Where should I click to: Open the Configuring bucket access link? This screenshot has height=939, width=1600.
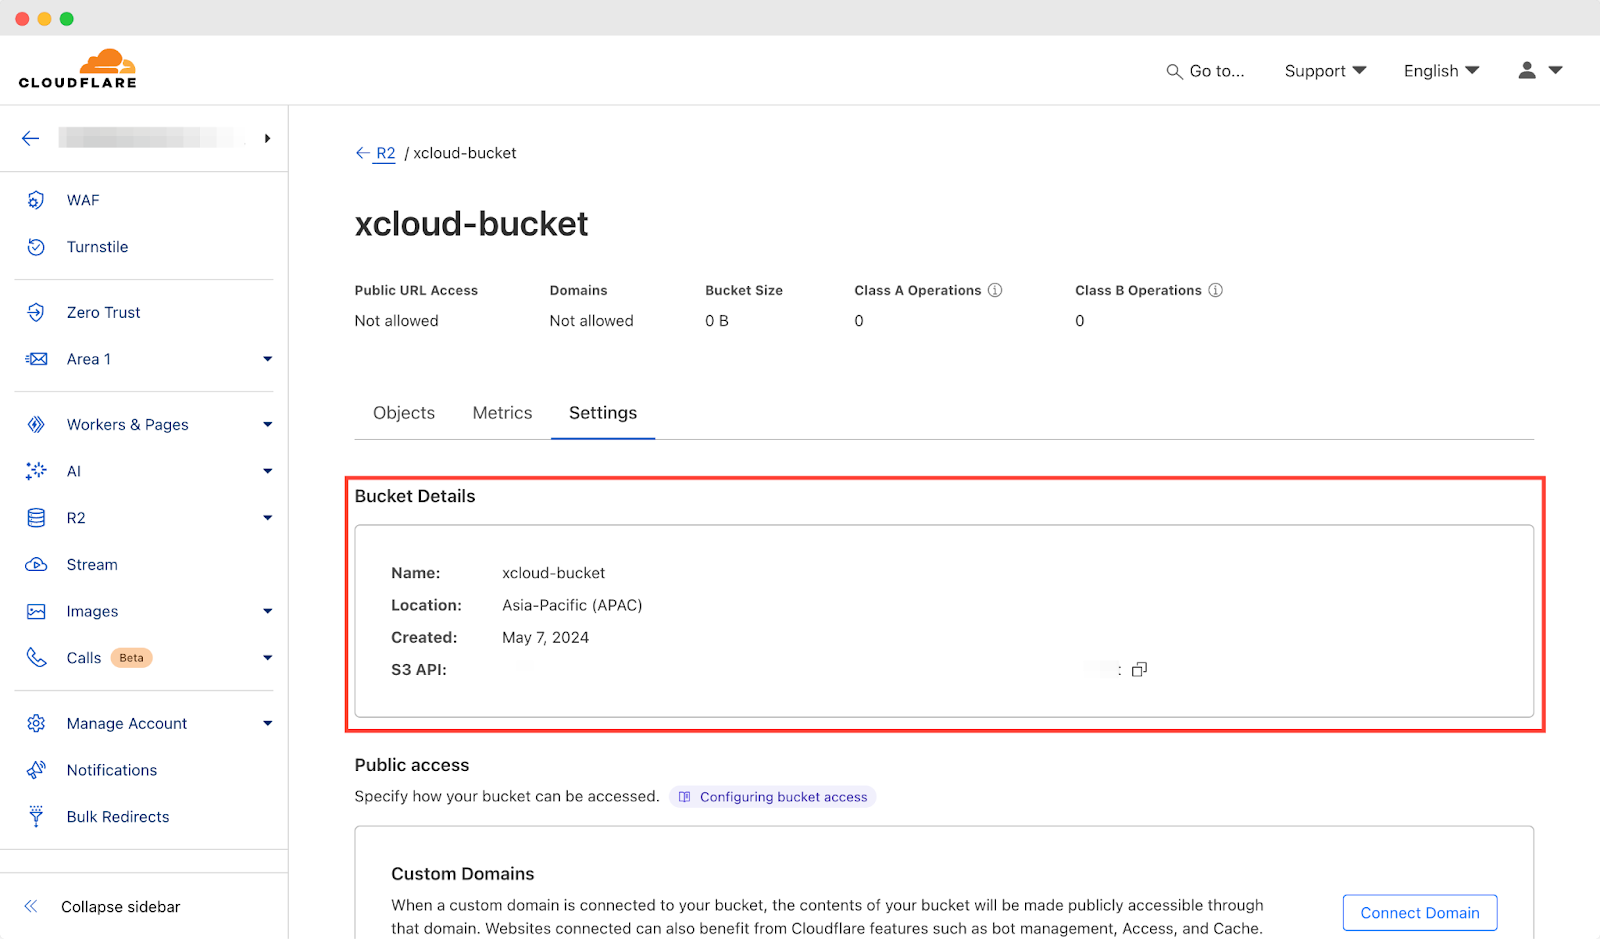click(773, 797)
